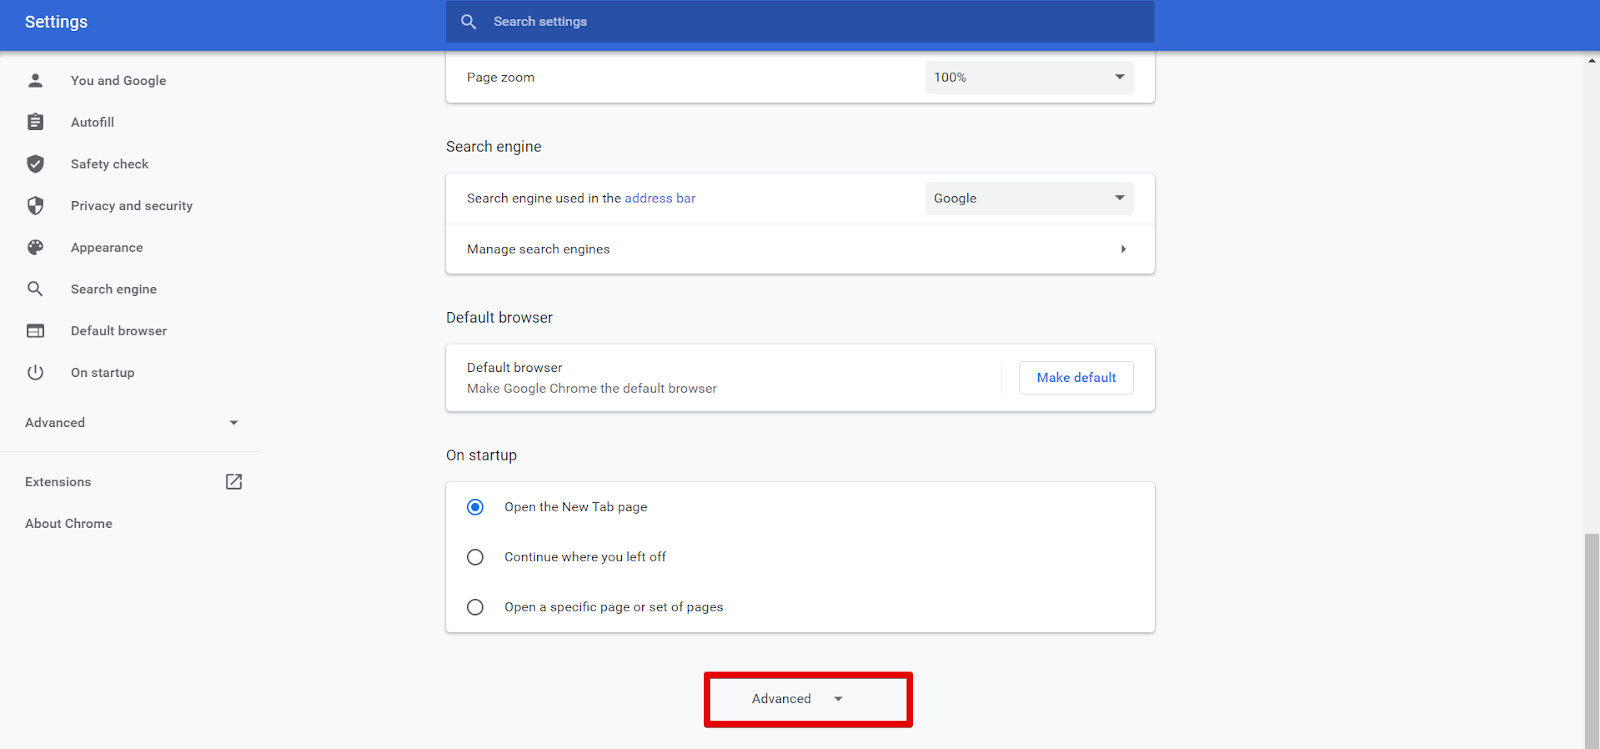This screenshot has width=1600, height=749.
Task: Click the Appearance palette icon
Action: [35, 247]
